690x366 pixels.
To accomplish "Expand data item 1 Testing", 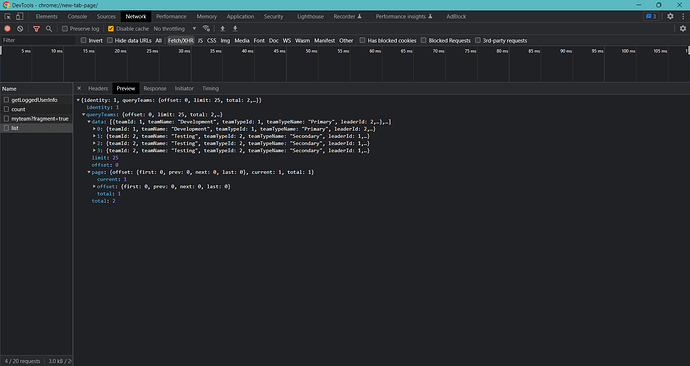I will [94, 136].
